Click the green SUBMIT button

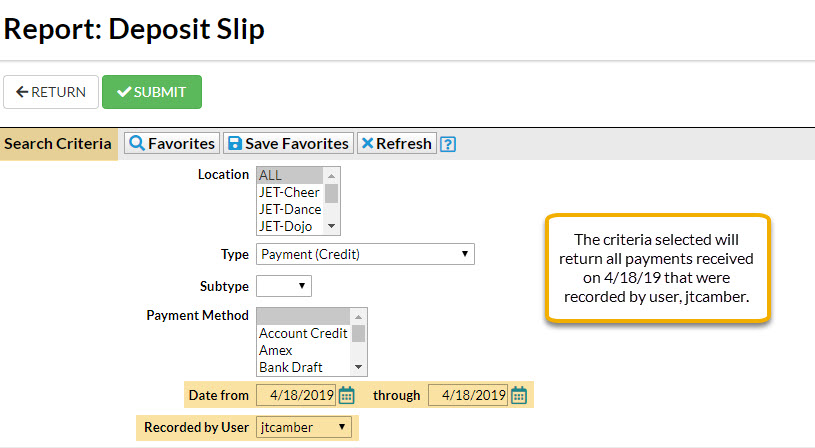(152, 92)
